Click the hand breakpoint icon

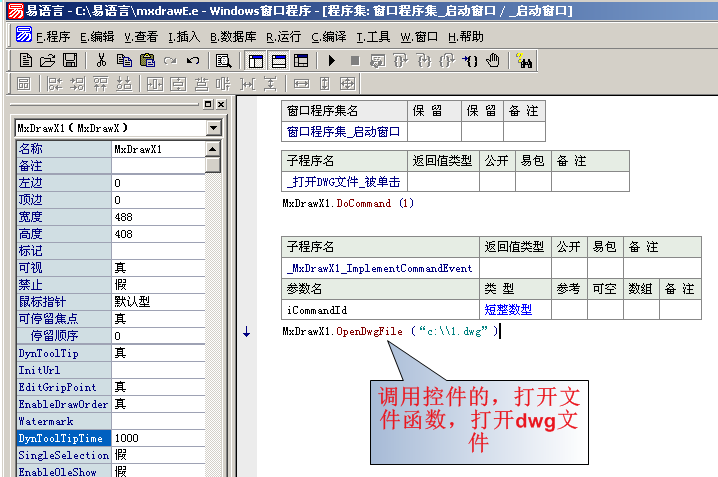(493, 60)
